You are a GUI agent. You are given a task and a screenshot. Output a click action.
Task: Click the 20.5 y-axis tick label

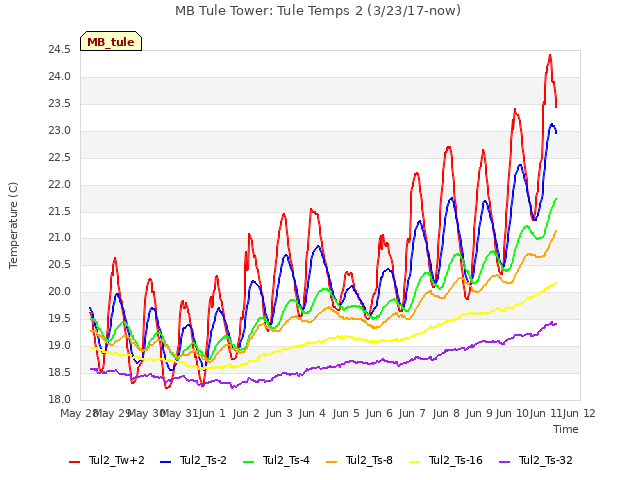coord(60,264)
